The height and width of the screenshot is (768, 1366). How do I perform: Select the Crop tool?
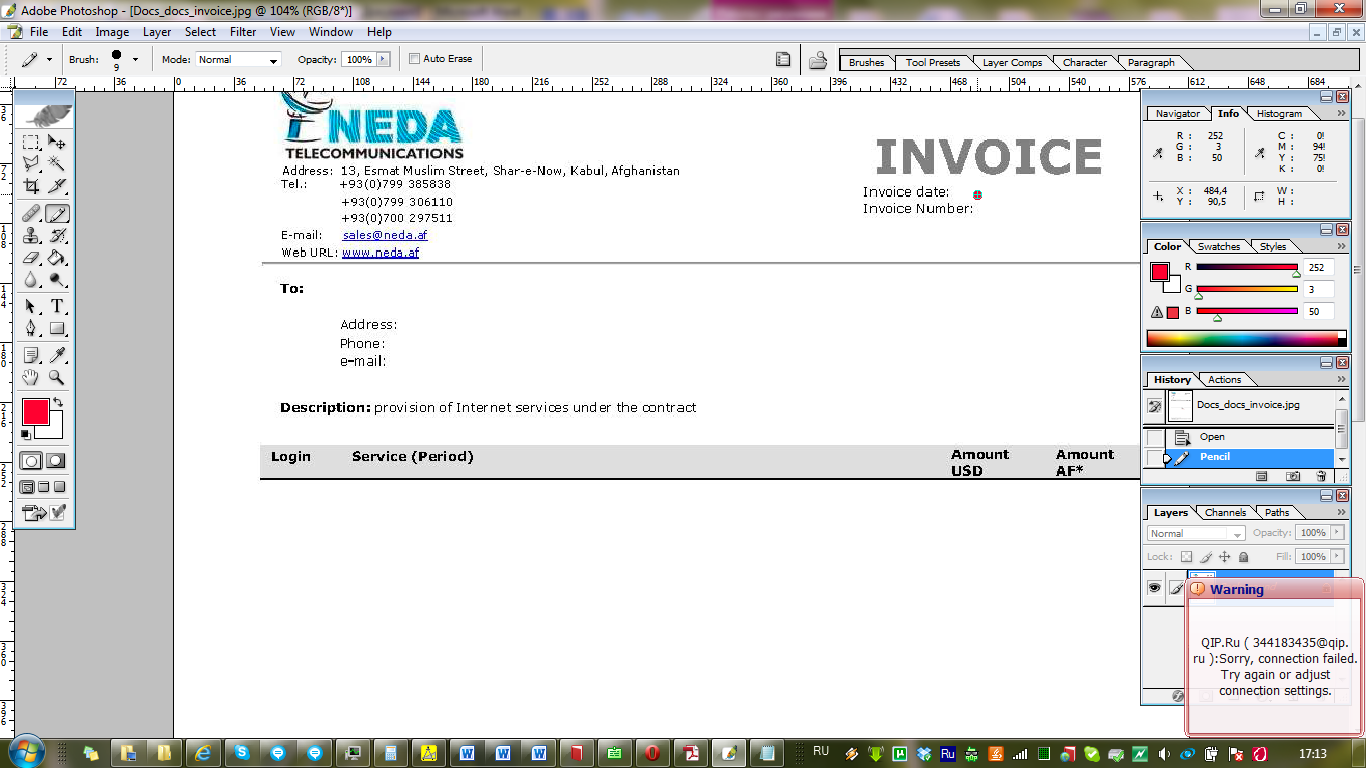tap(31, 187)
